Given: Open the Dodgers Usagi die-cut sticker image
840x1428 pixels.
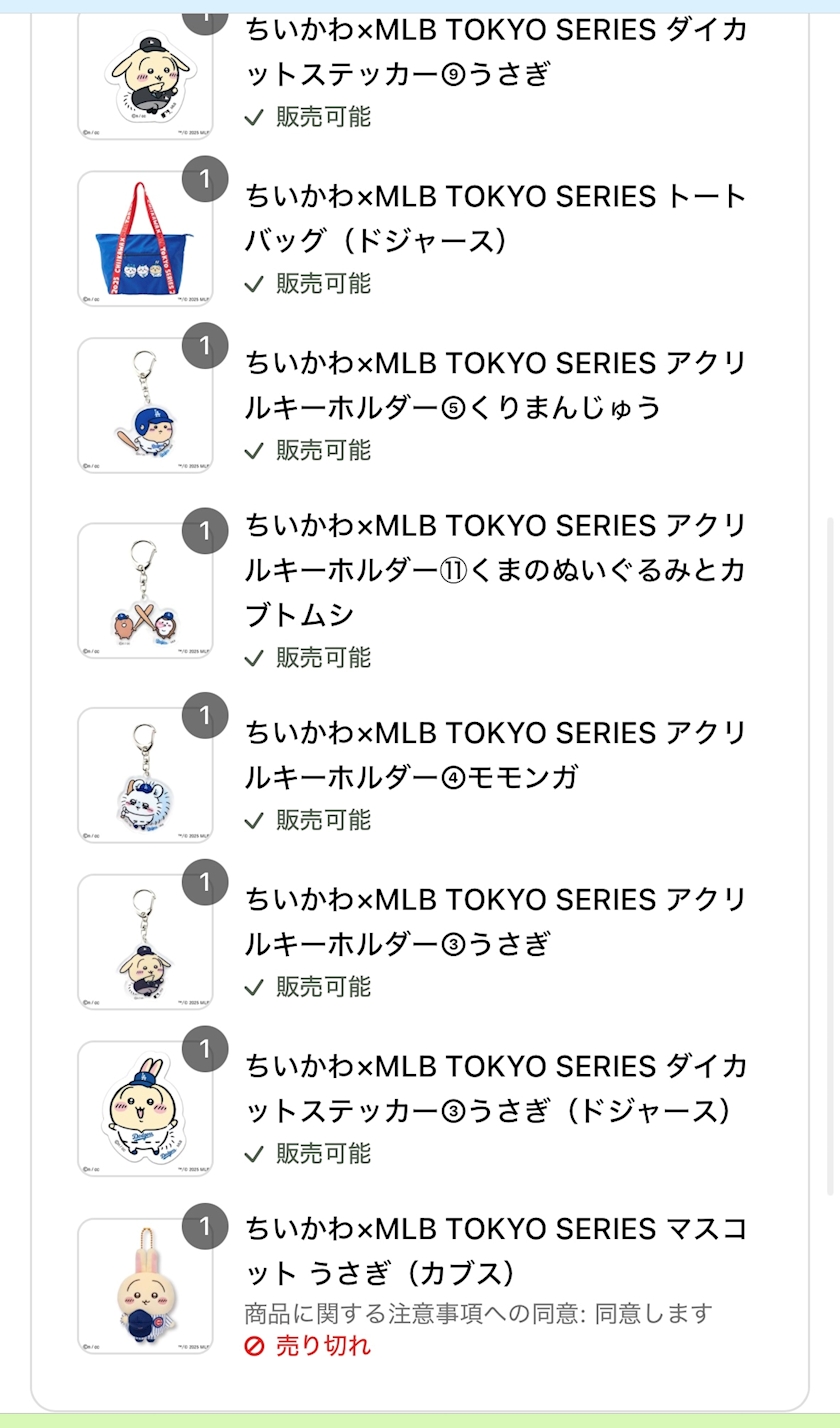Looking at the screenshot, I should (x=145, y=1109).
